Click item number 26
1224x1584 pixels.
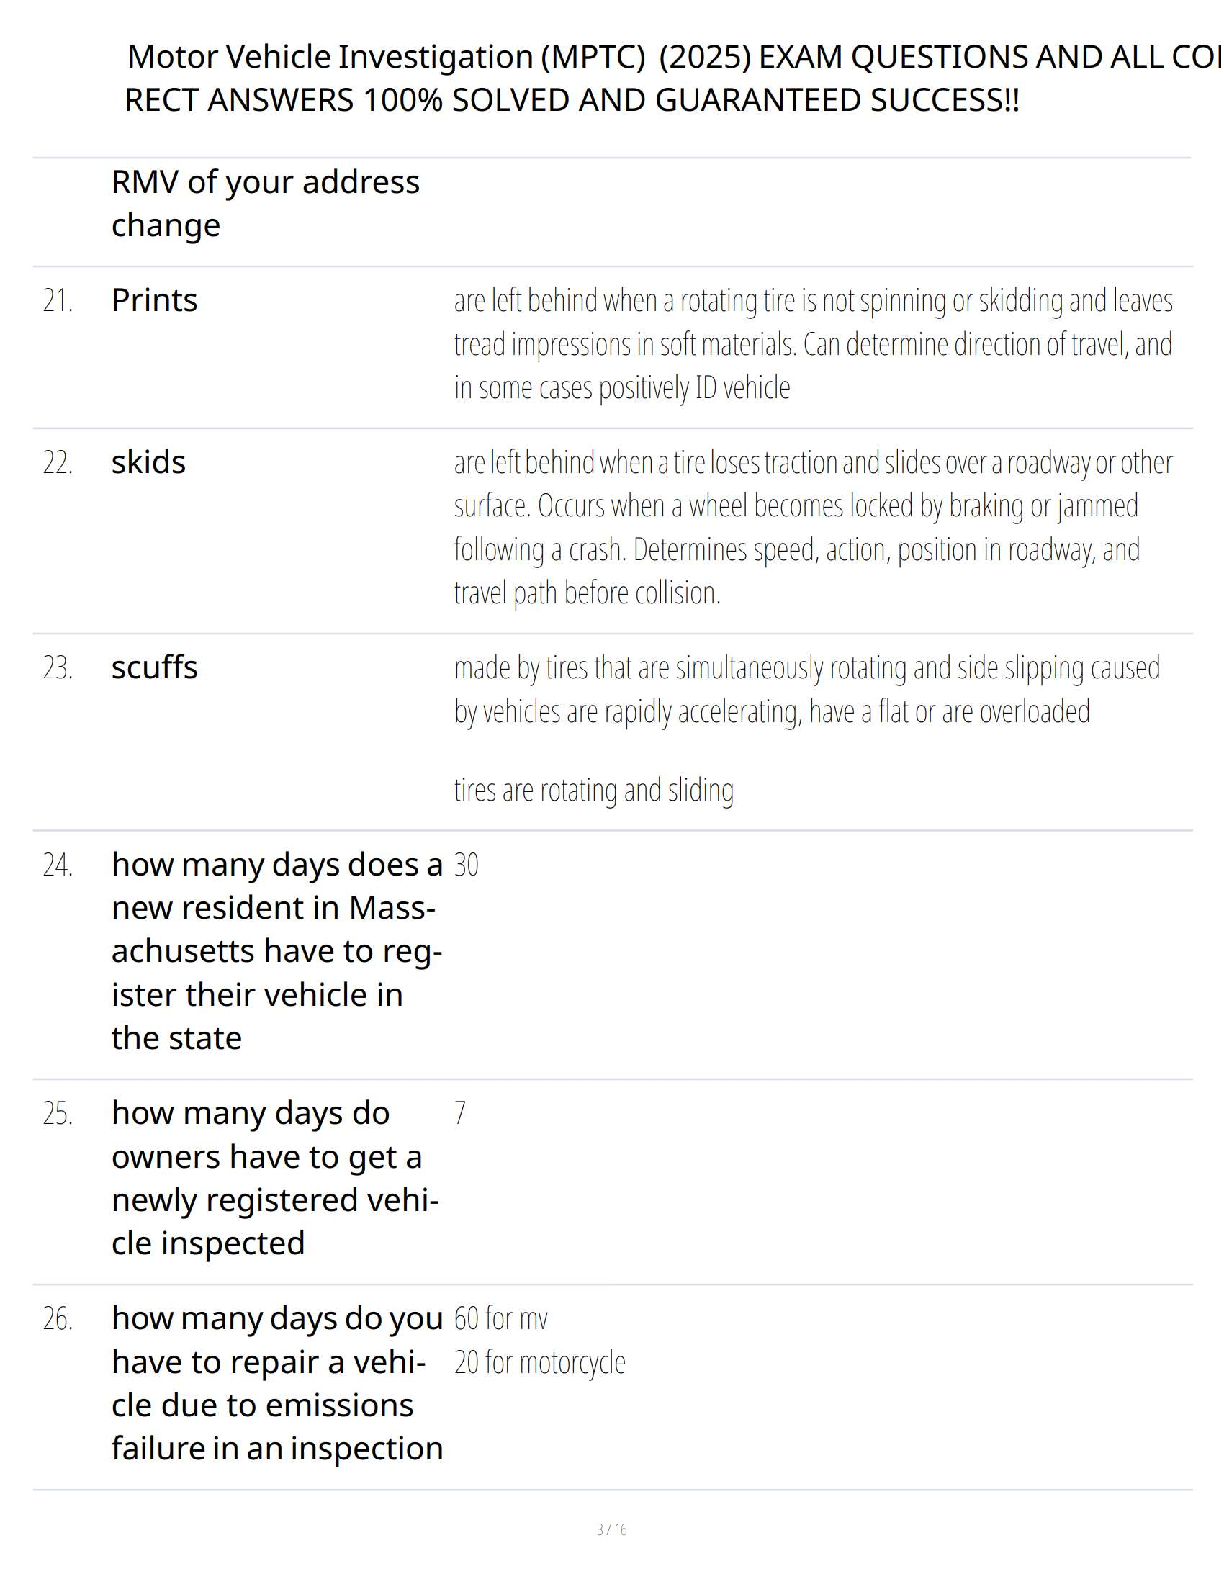pyautogui.click(x=58, y=1319)
